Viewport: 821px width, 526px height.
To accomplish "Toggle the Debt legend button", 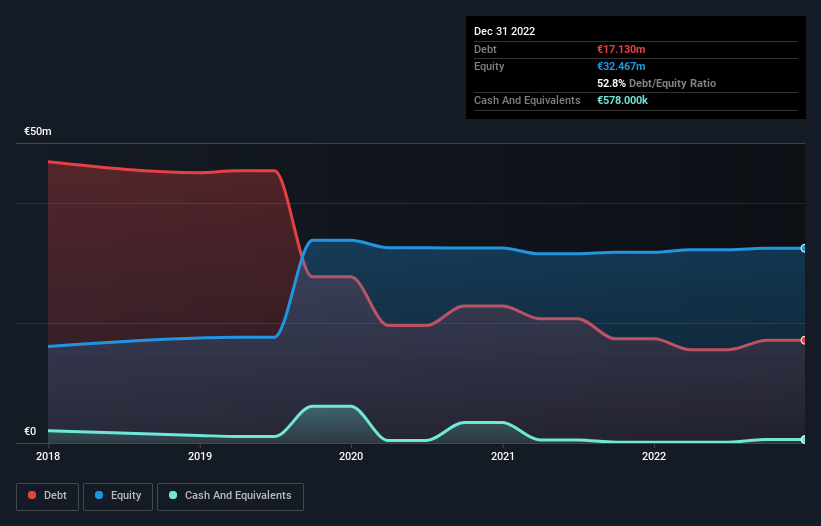I will click(x=47, y=496).
